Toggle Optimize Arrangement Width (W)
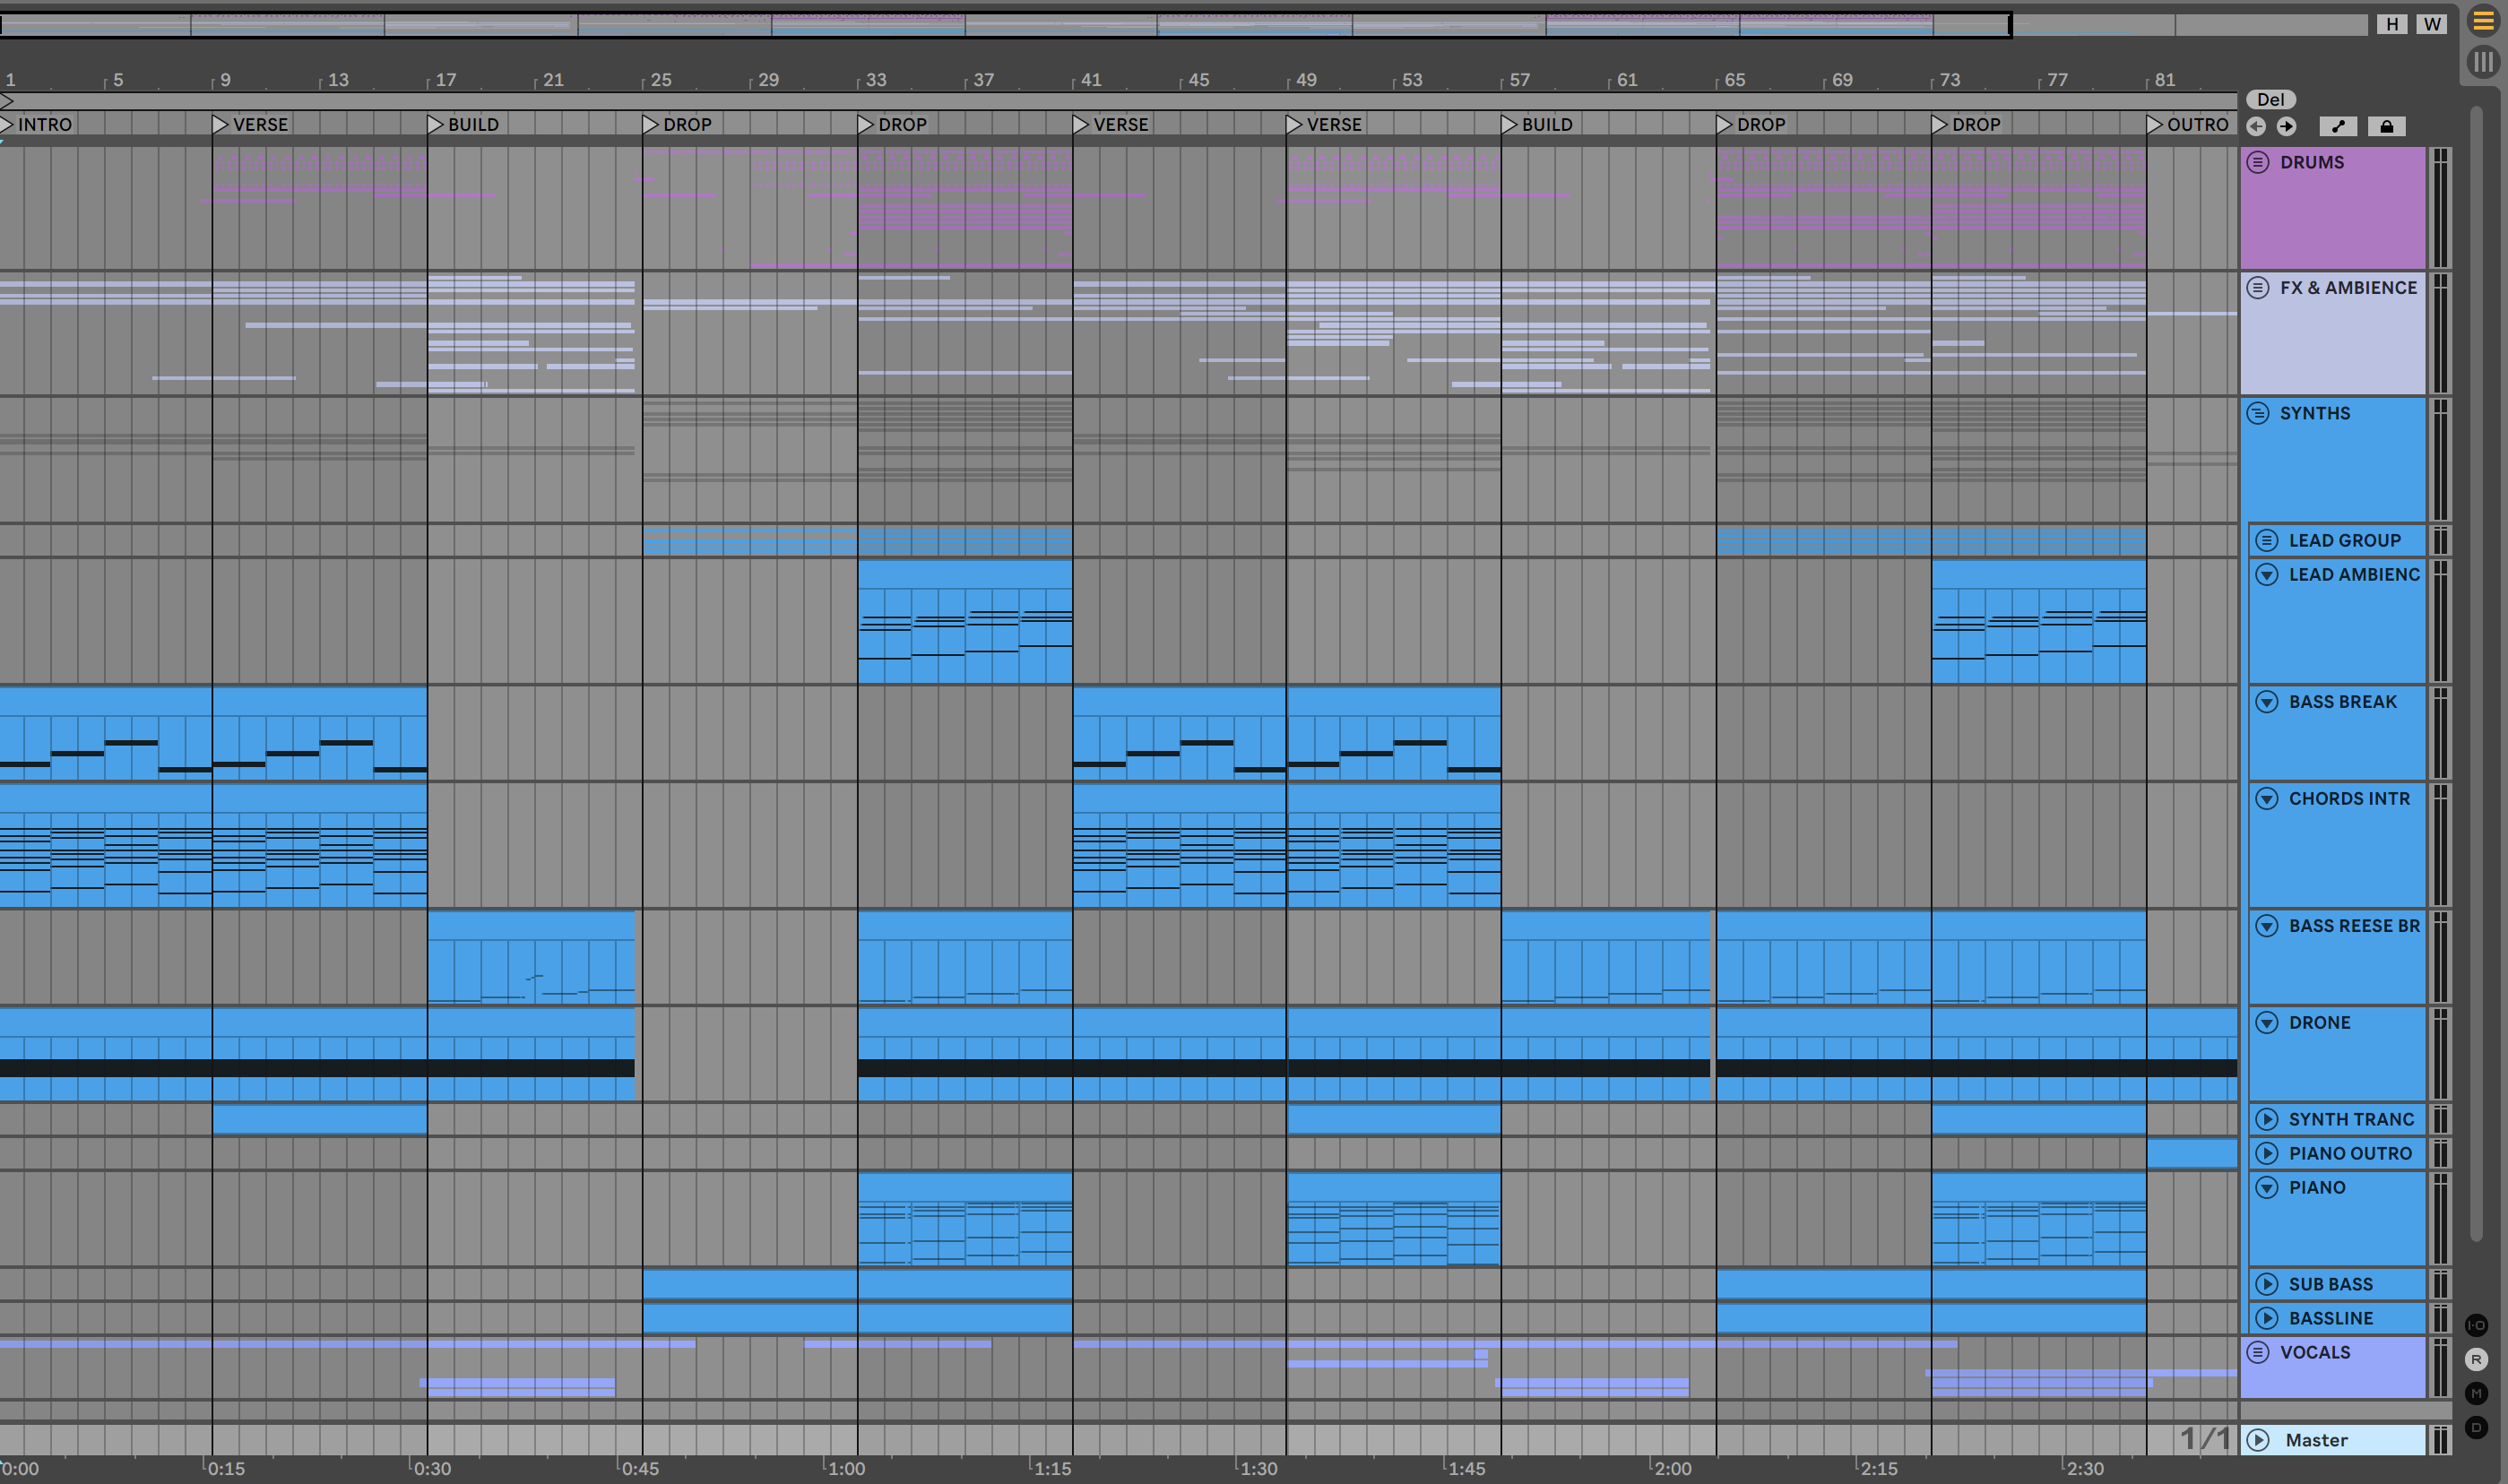The image size is (2508, 1484). point(2432,24)
